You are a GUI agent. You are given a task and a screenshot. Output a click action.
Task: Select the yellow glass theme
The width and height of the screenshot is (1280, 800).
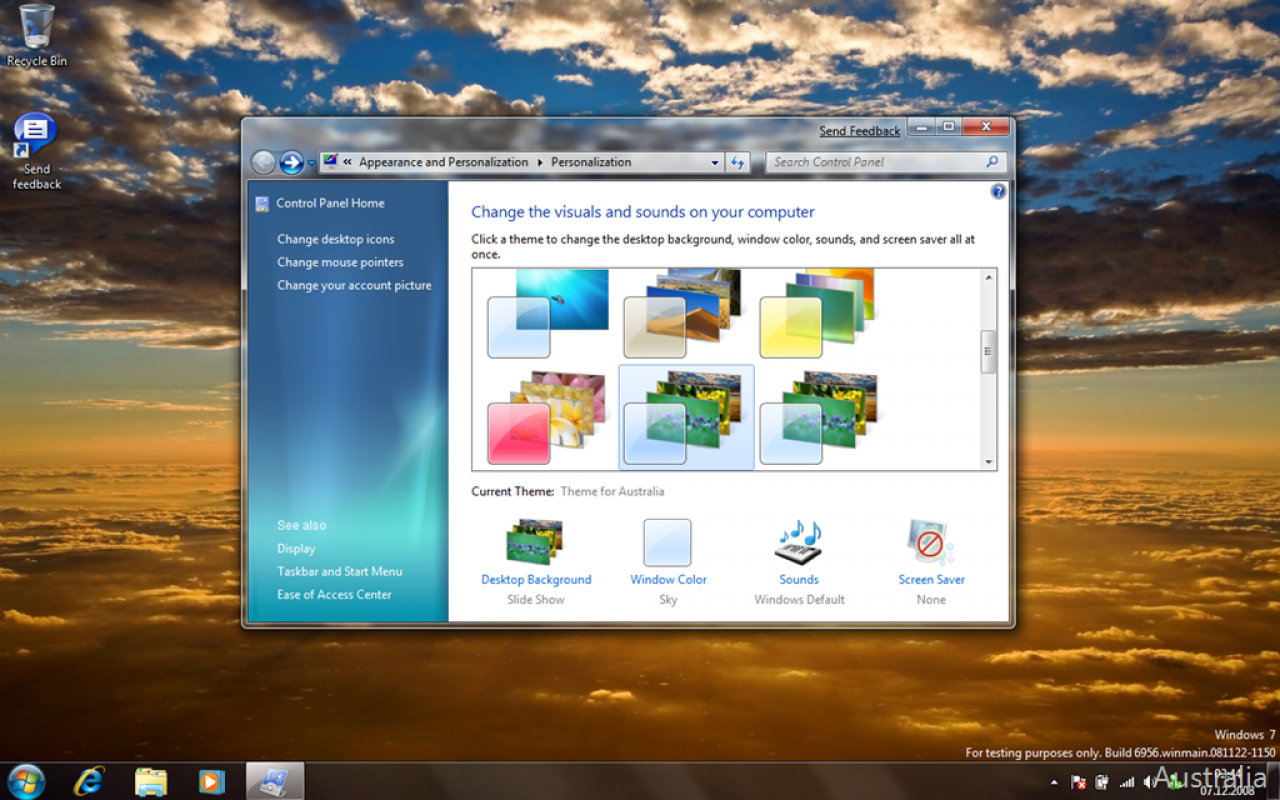(817, 314)
